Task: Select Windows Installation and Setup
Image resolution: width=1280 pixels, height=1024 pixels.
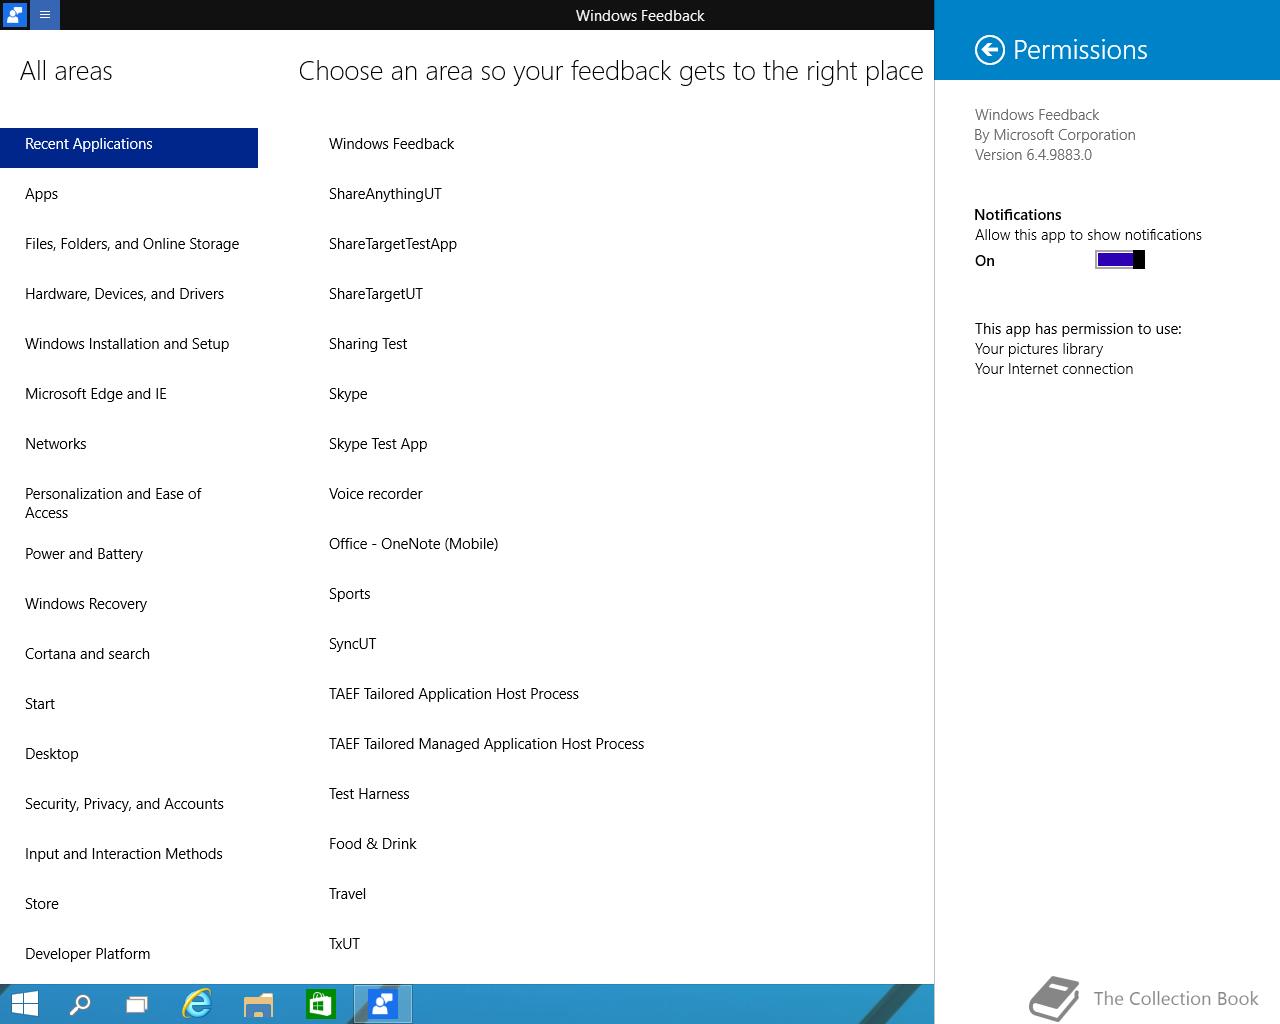Action: coord(129,344)
